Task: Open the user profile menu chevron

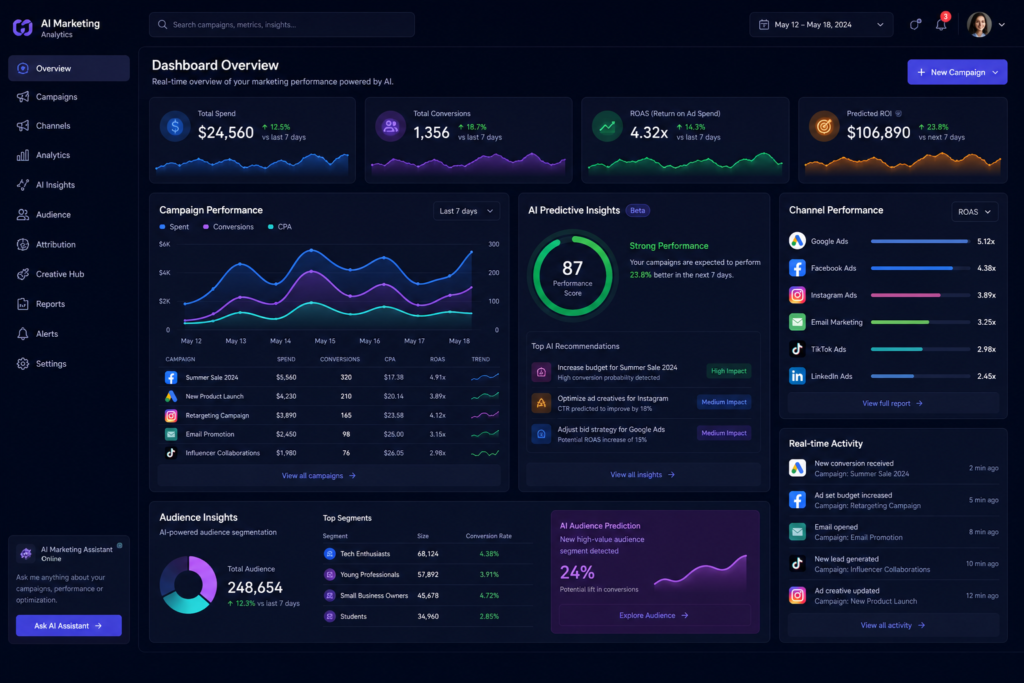Action: point(1002,25)
